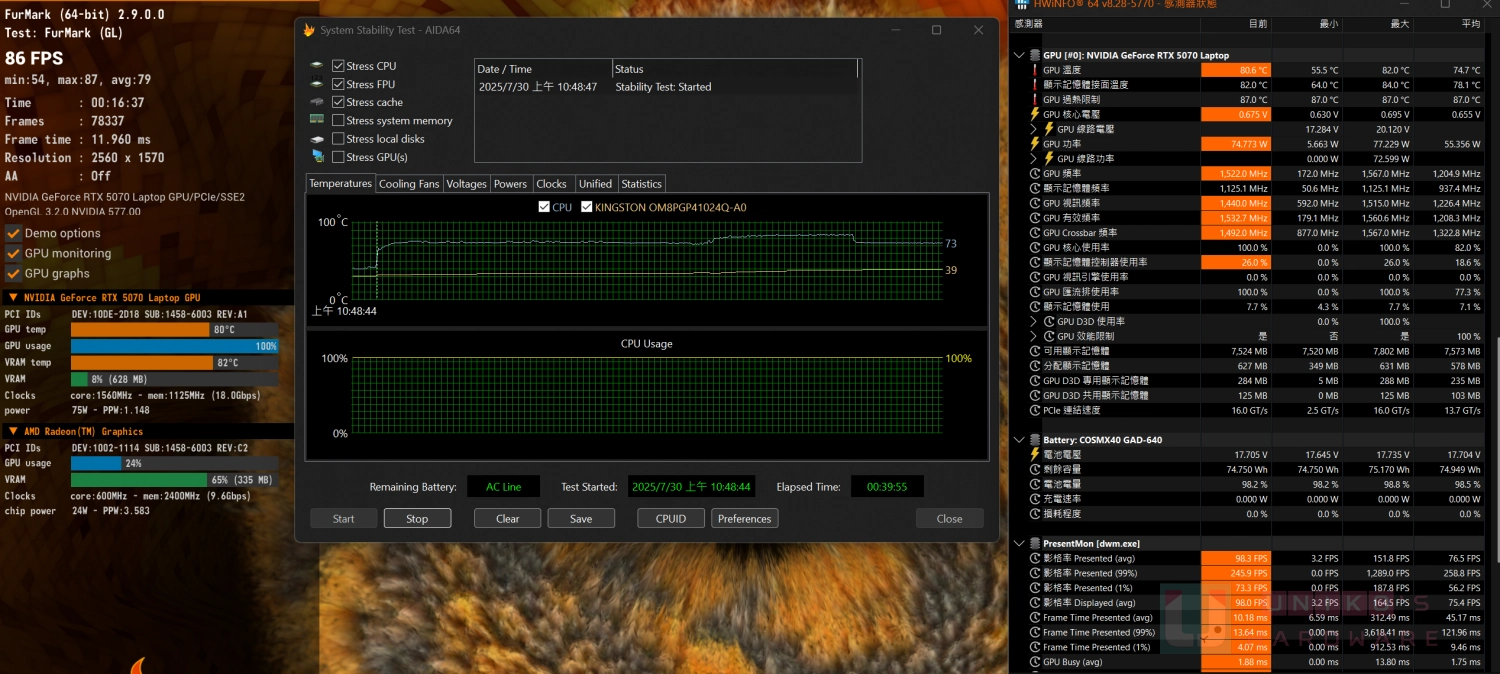Image resolution: width=1500 pixels, height=674 pixels.
Task: Collapse the PresentMon [dwm.exe] group
Action: tap(1020, 544)
